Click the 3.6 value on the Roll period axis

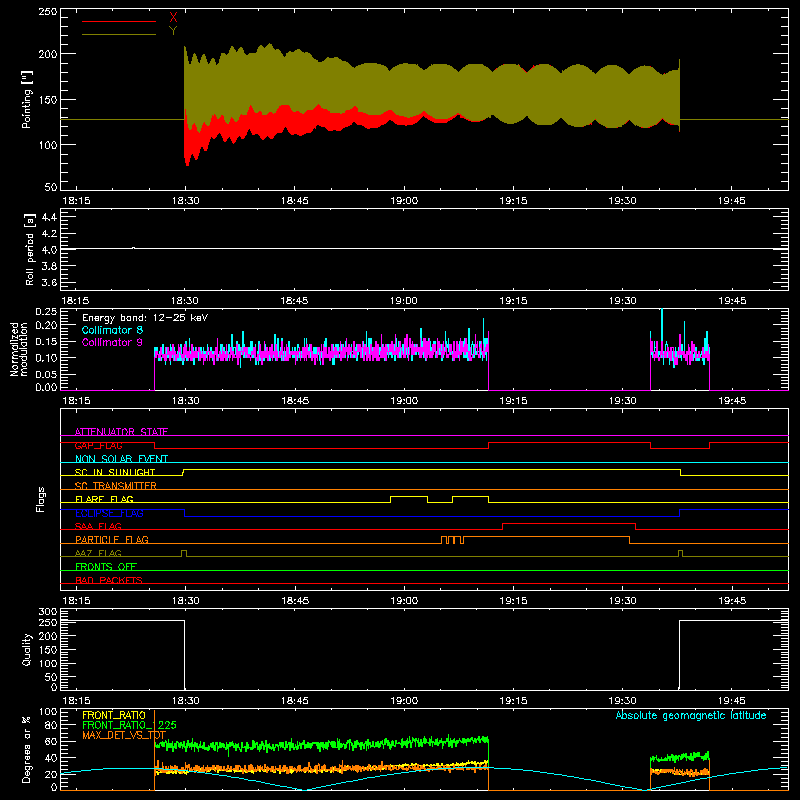pyautogui.click(x=49, y=283)
